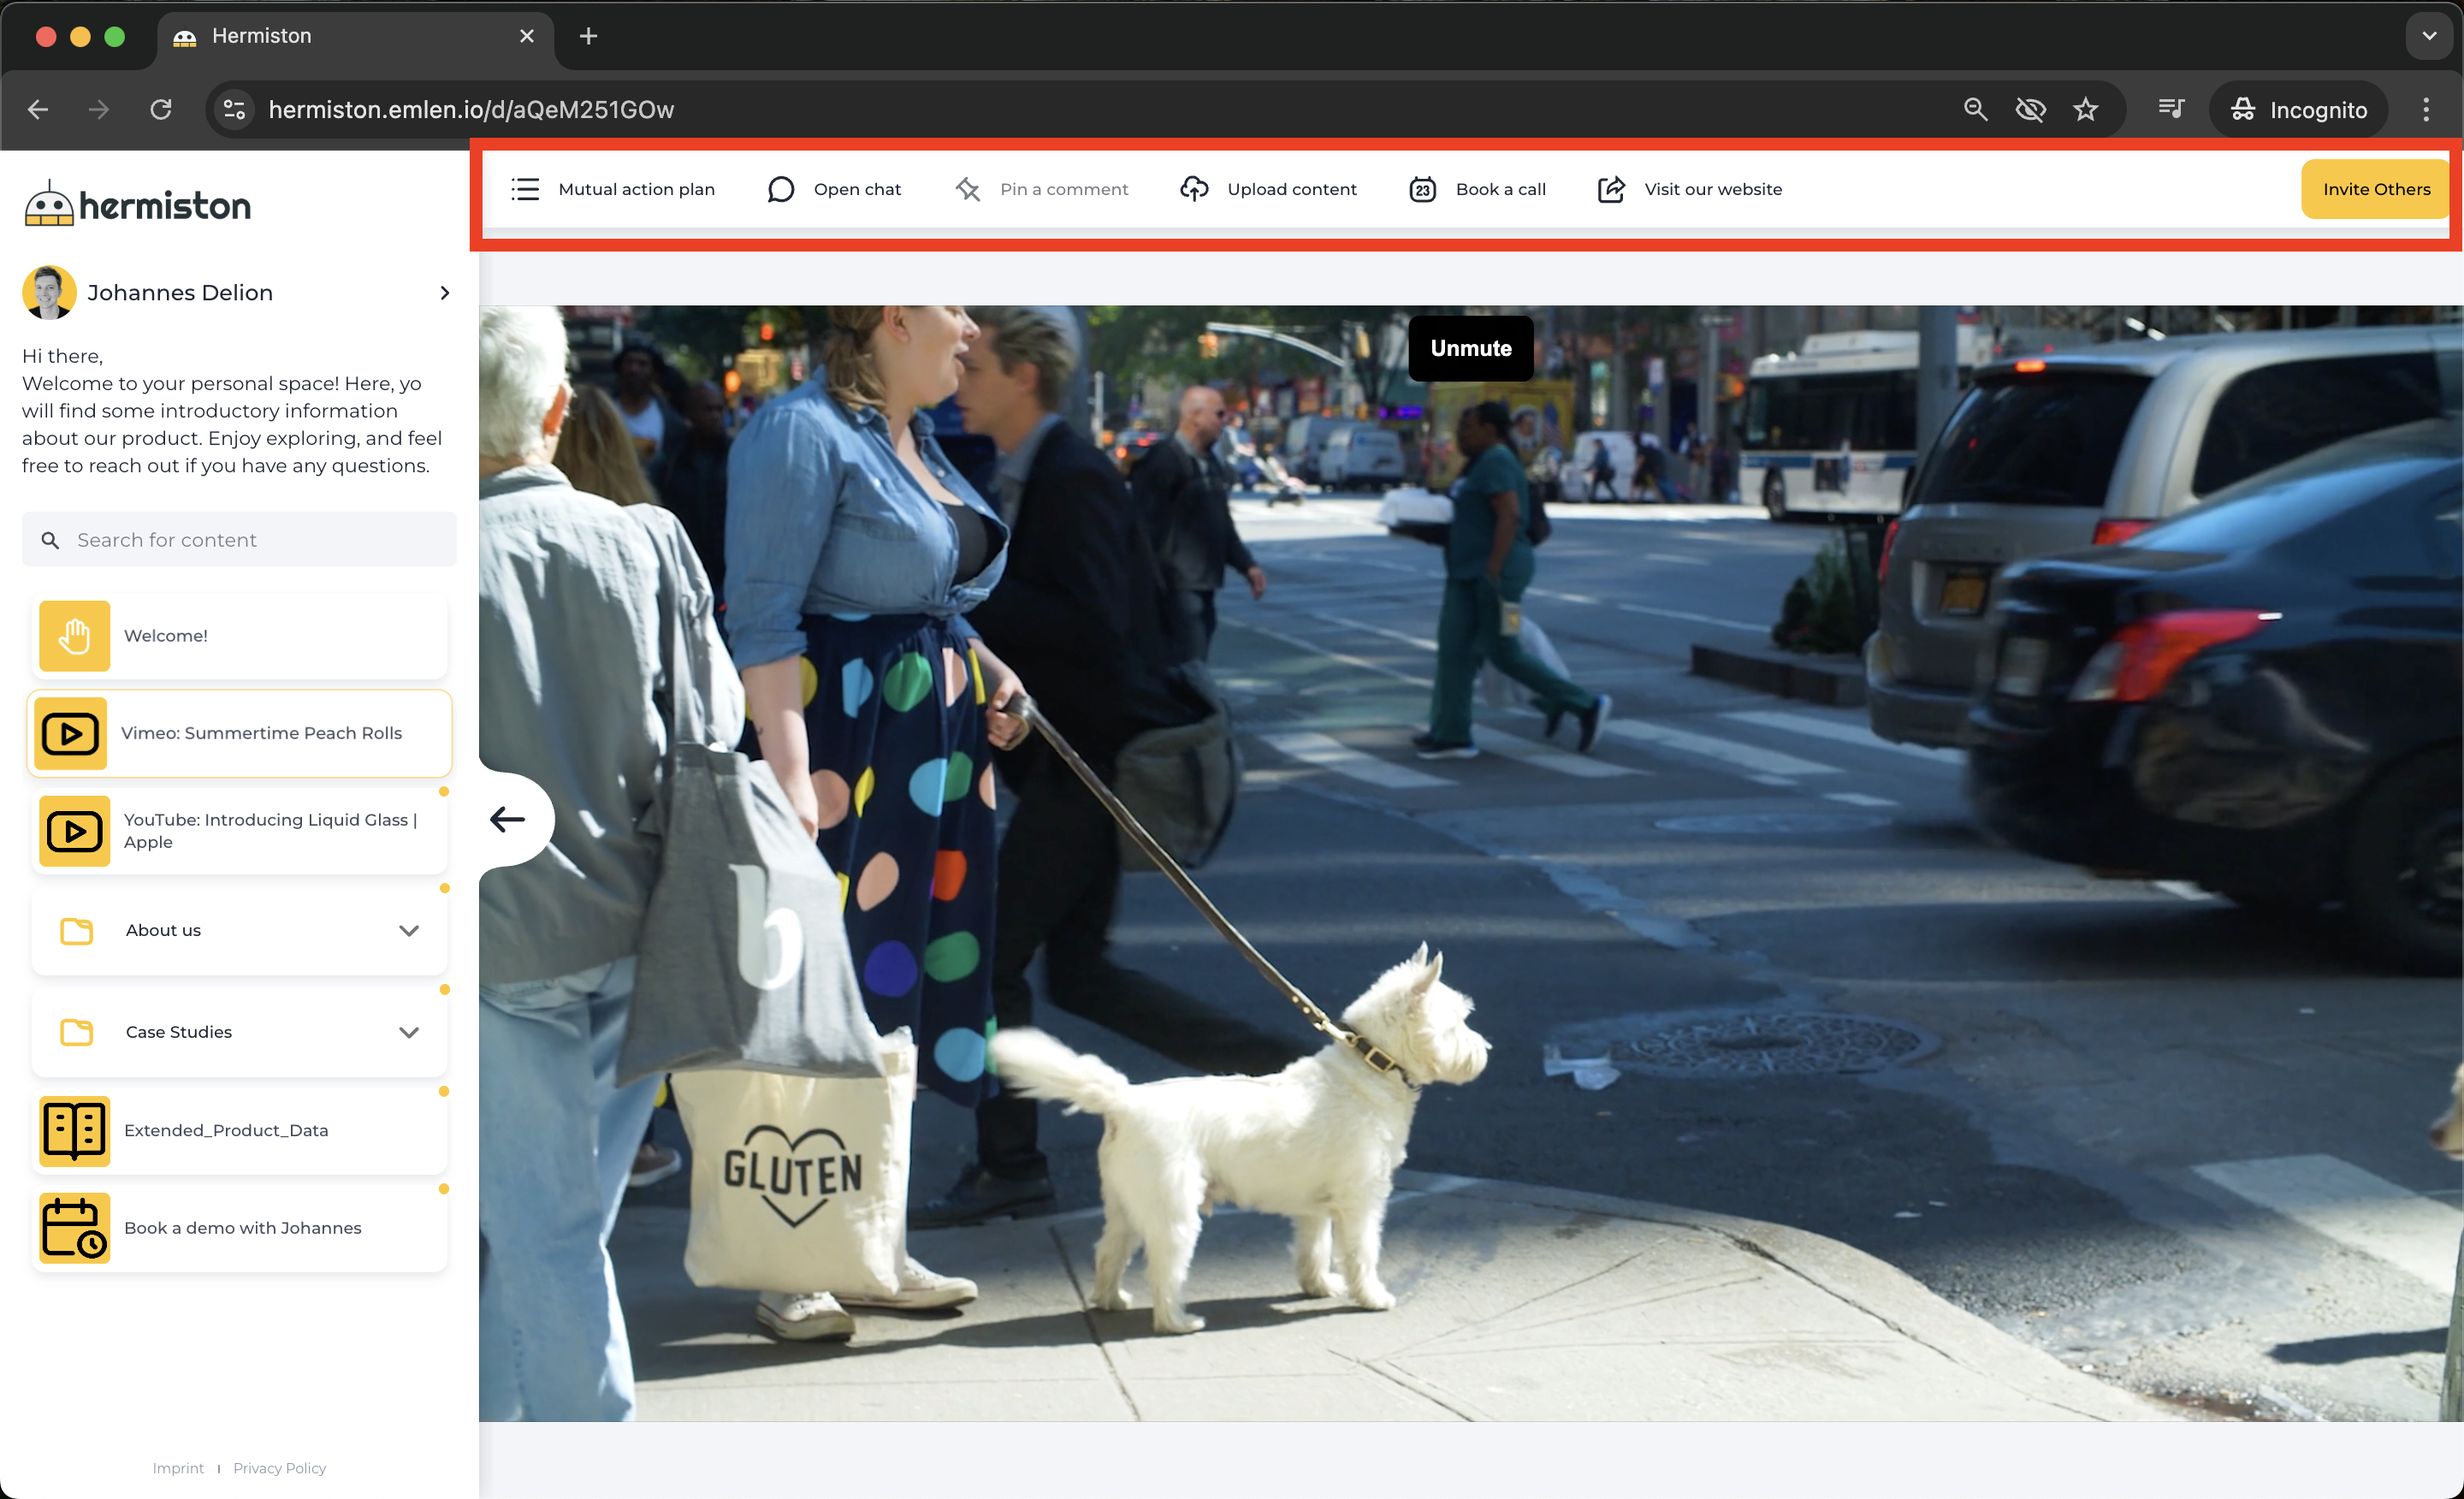Viewport: 2464px width, 1499px height.
Task: Open Book a demo with Johannes
Action: click(x=240, y=1228)
